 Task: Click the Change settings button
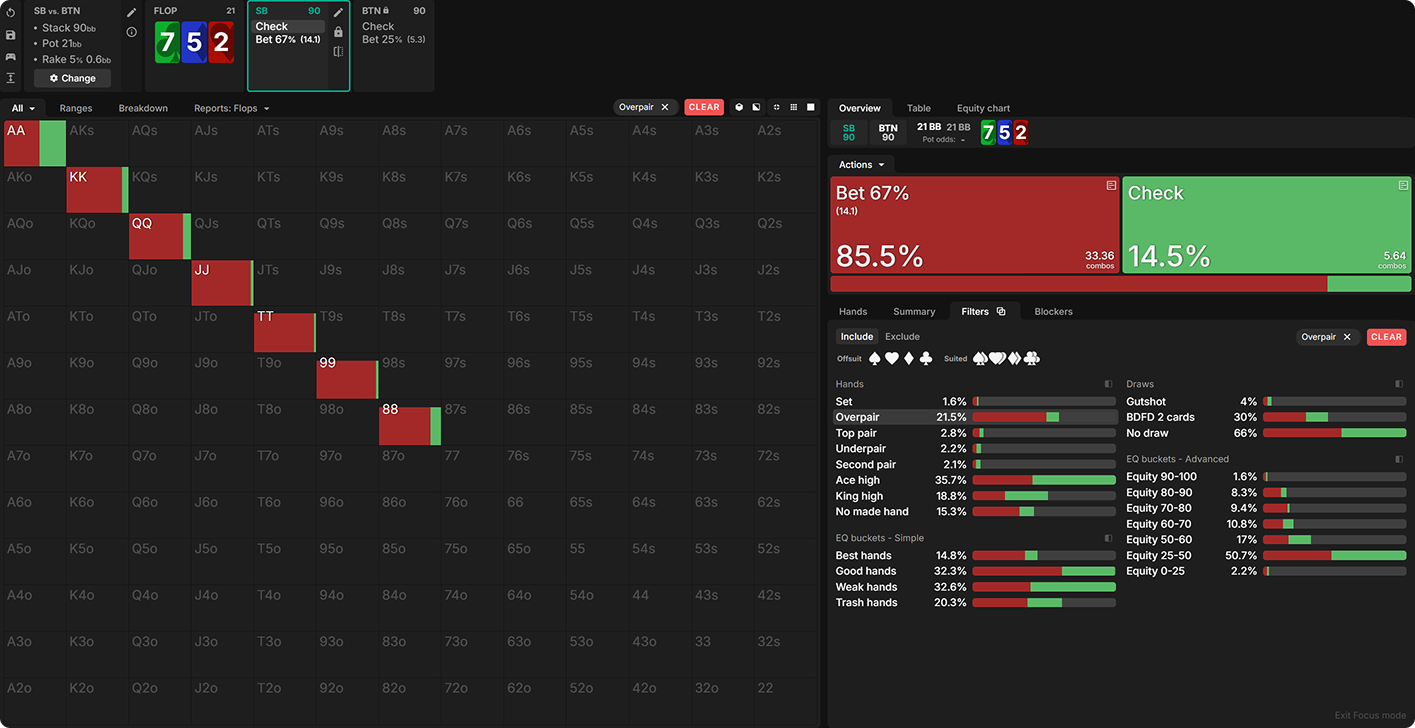tap(72, 78)
